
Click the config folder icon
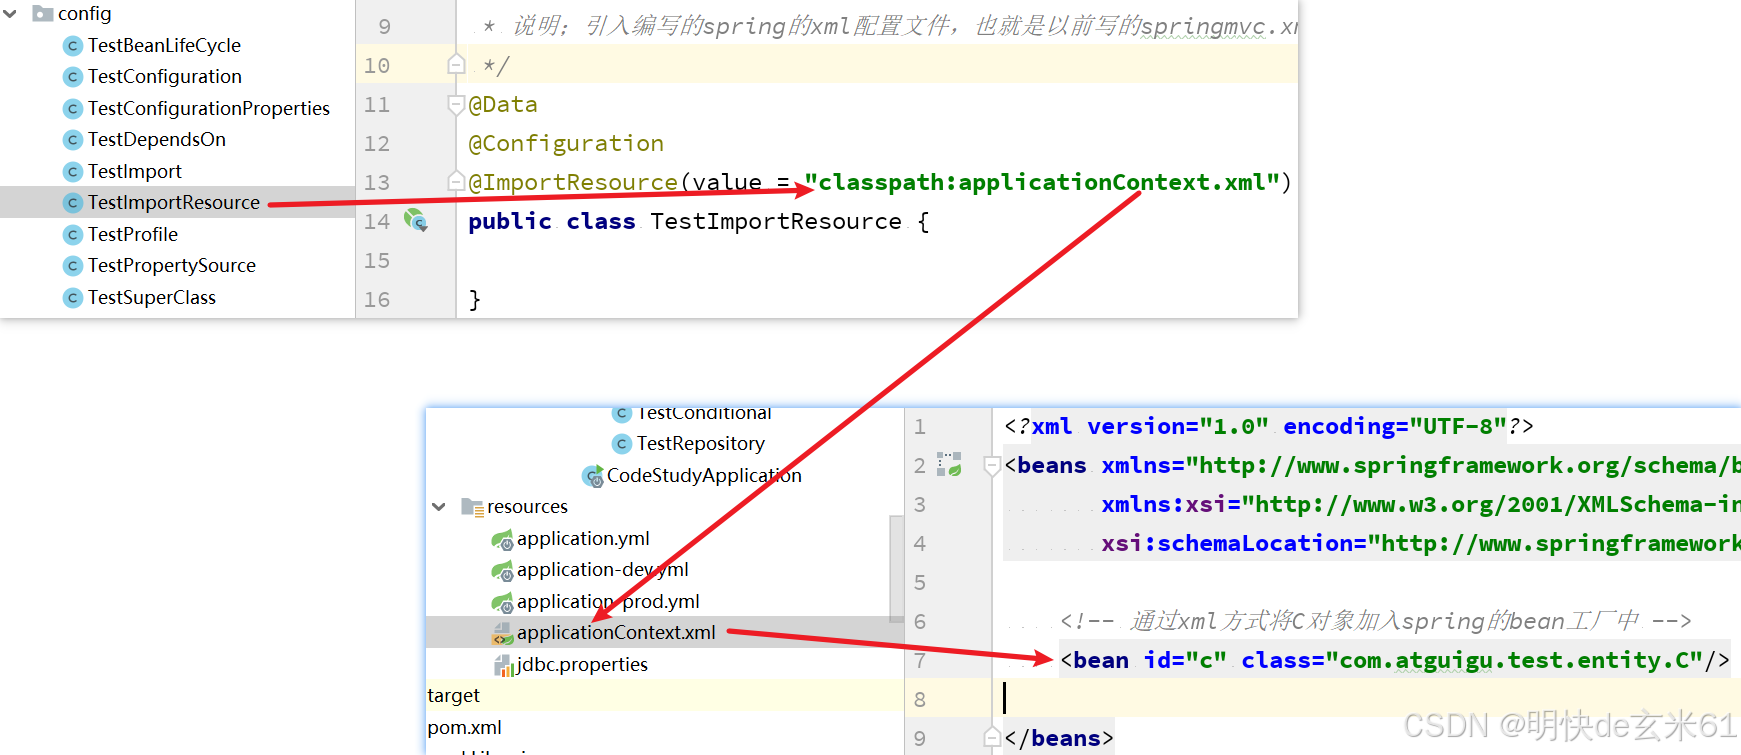42,13
